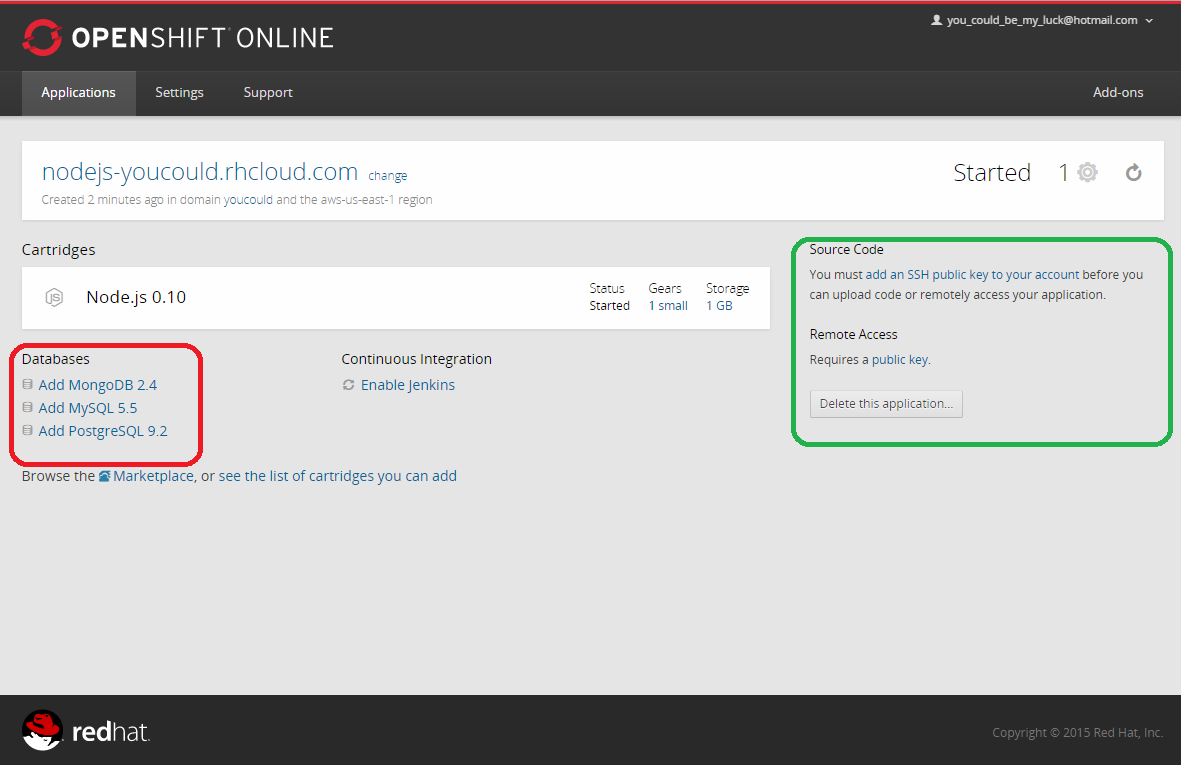The image size is (1181, 765).
Task: Click the Source Code heading
Action: pos(846,249)
